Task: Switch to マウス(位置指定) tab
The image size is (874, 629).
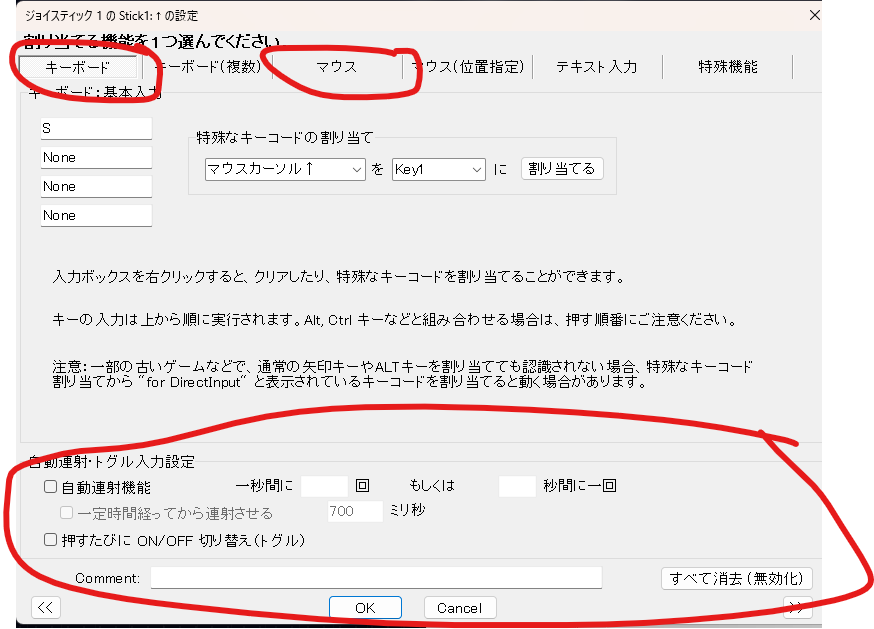Action: click(467, 67)
